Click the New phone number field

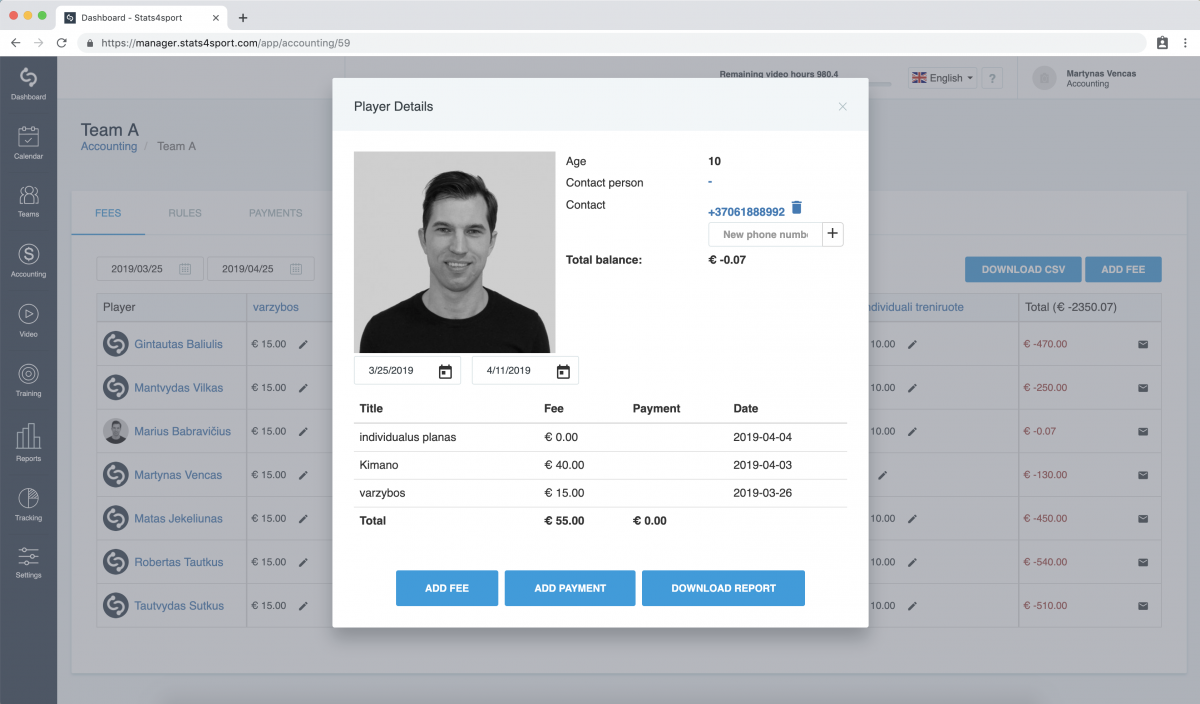pos(765,234)
